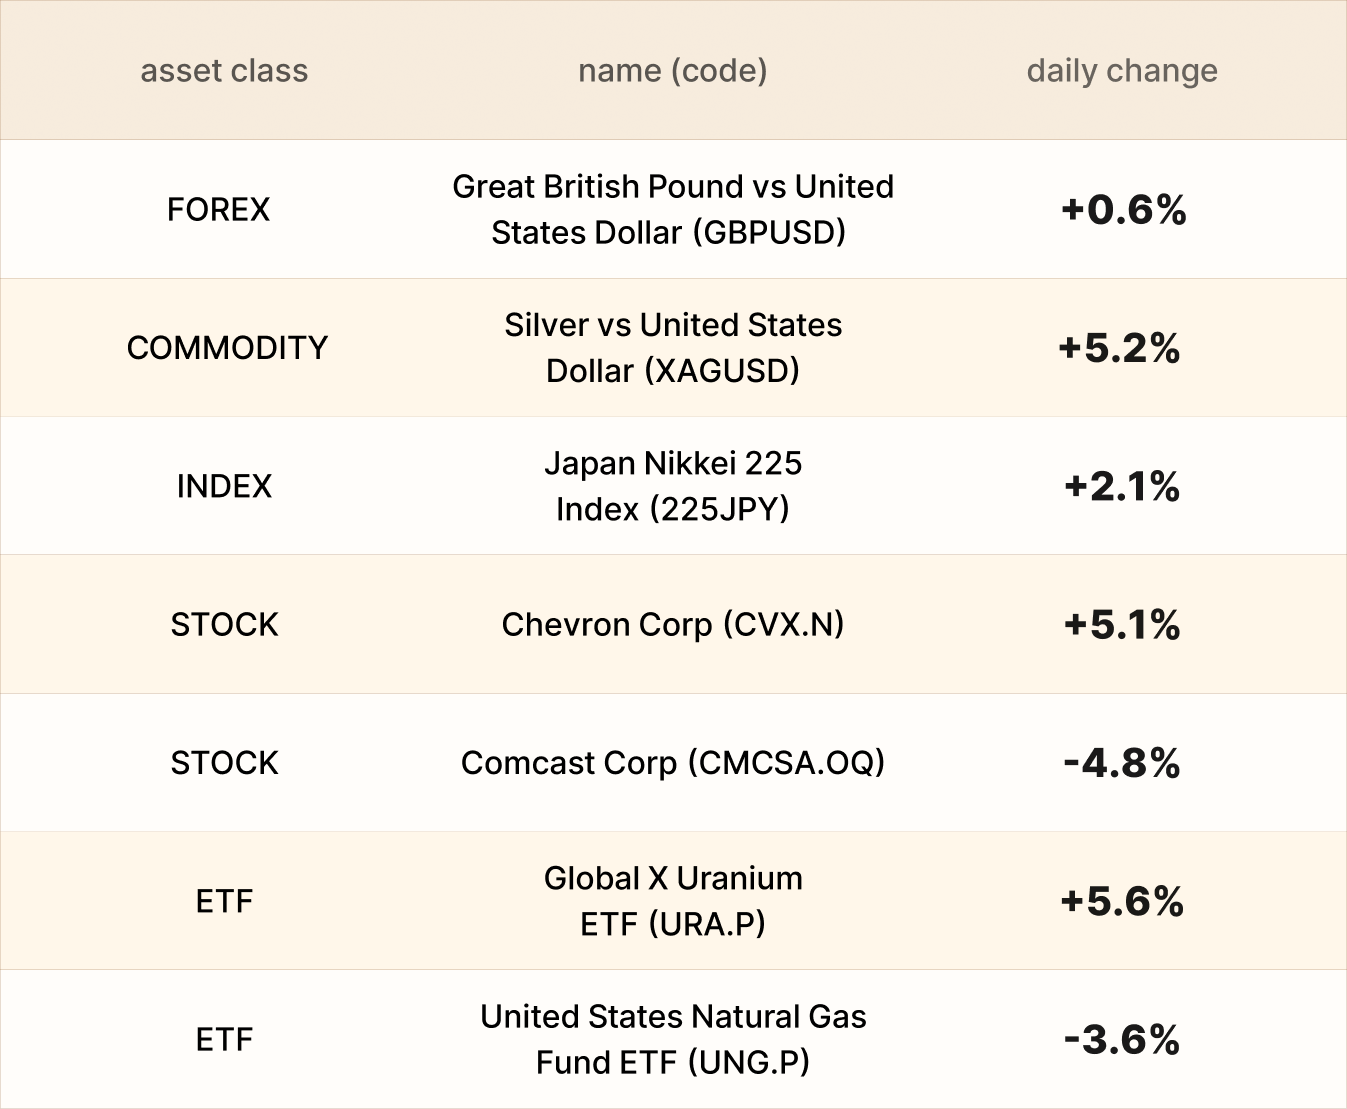Select the COMMODITY asset class cell

click(227, 347)
